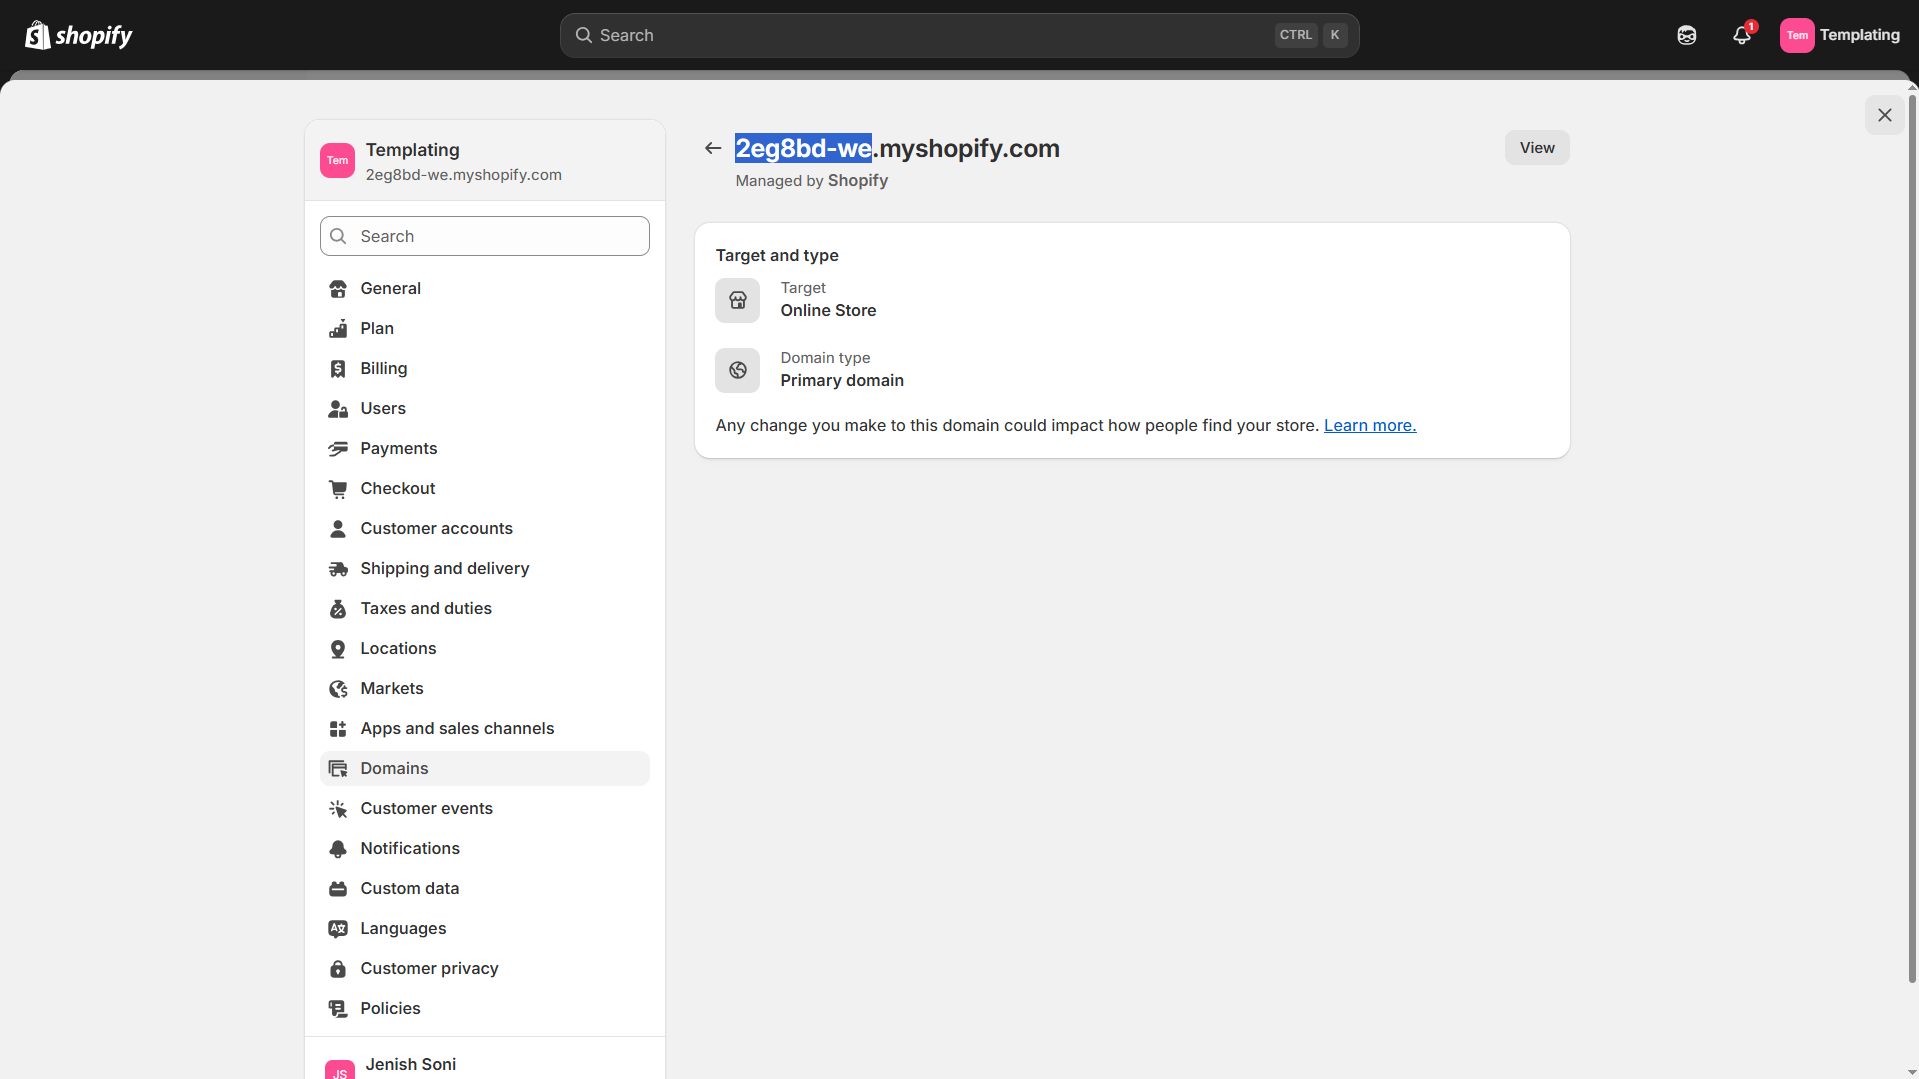1919x1079 pixels.
Task: Go back using the left arrow icon
Action: (713, 148)
